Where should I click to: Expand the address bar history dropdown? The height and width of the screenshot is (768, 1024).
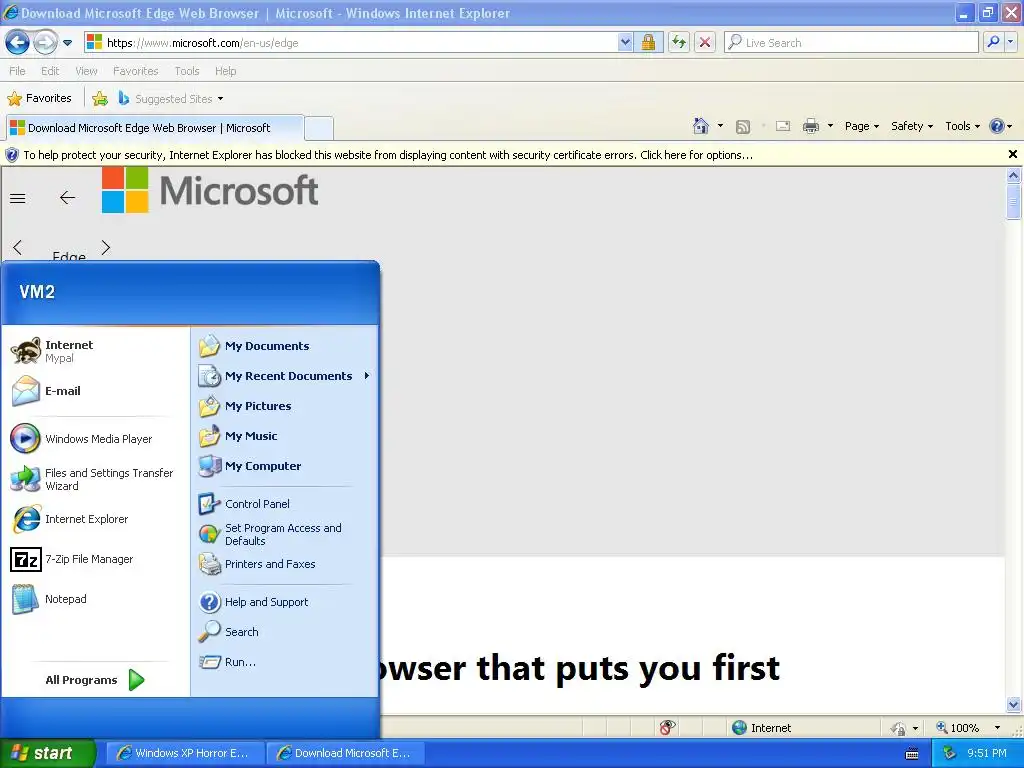coord(625,43)
